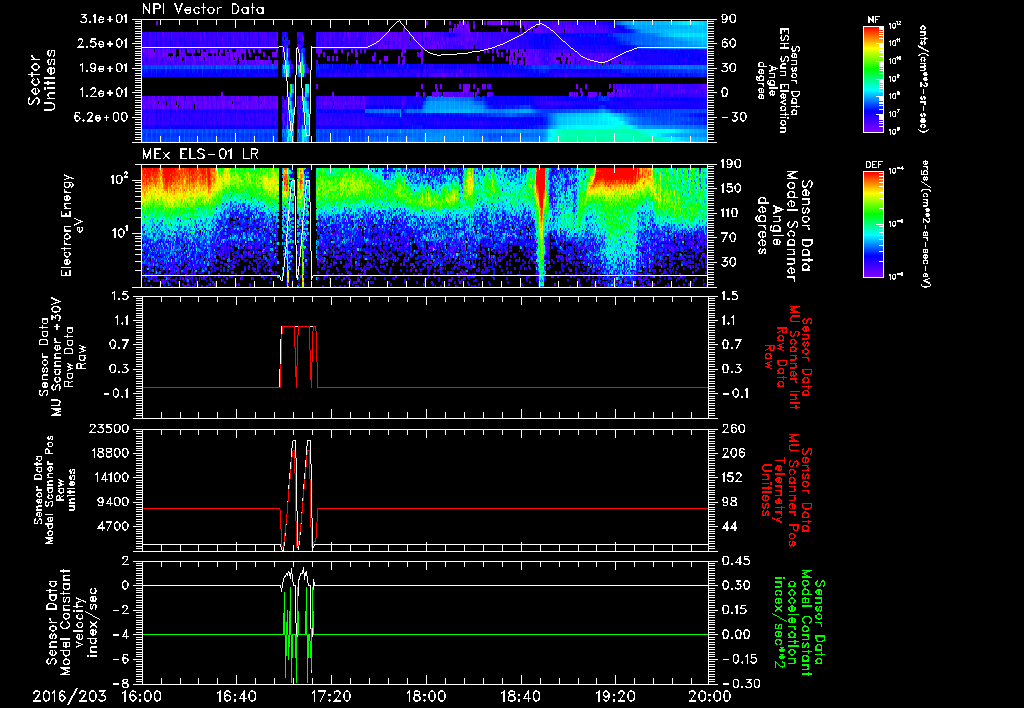Viewport: 1024px width, 708px height.
Task: Click the 14100 scanner position tick label
Action: [108, 477]
